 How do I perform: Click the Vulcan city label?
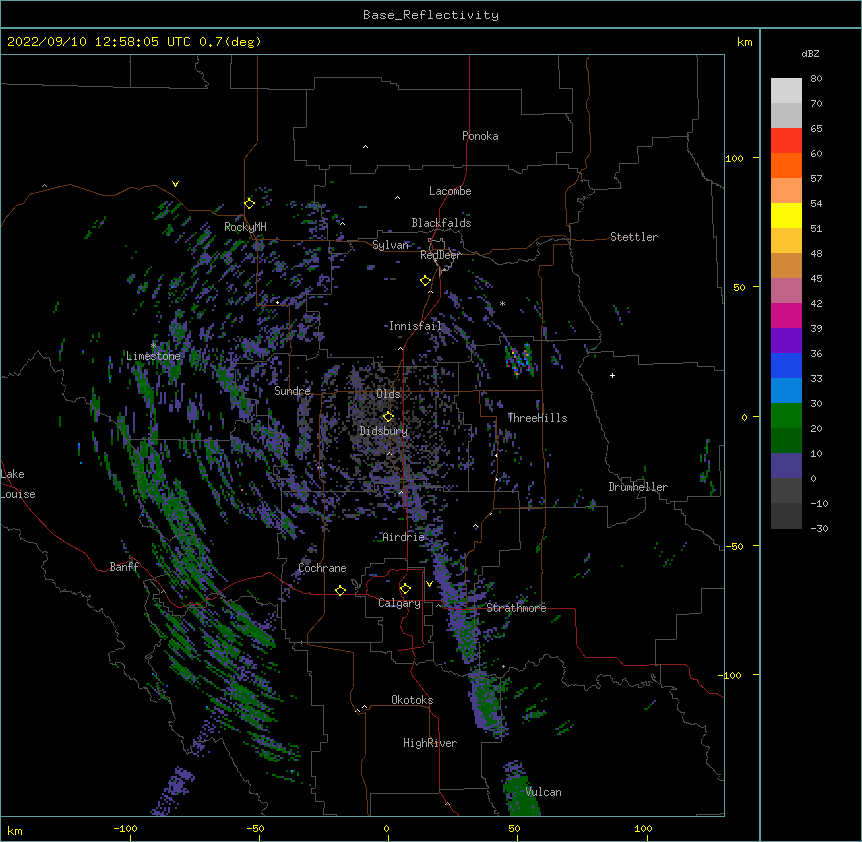coord(544,792)
